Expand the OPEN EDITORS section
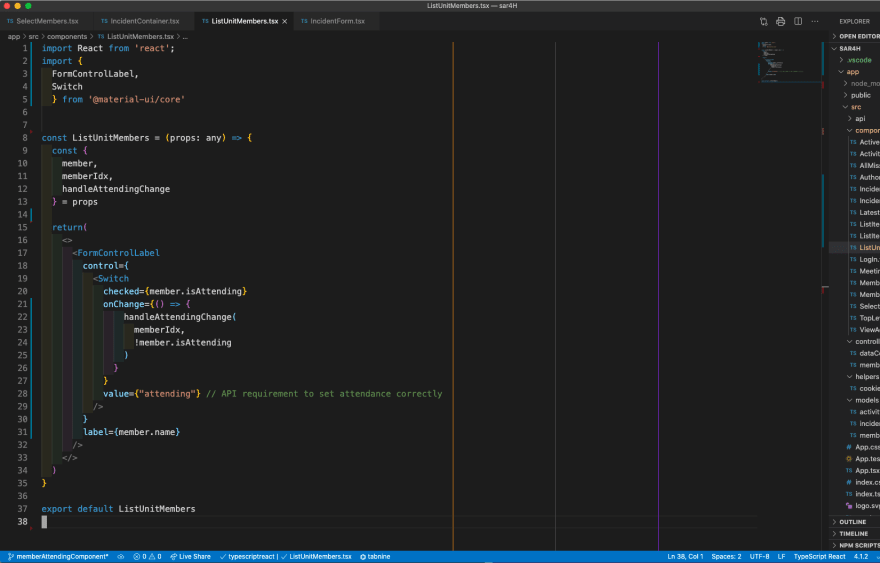The image size is (880, 563). click(856, 36)
